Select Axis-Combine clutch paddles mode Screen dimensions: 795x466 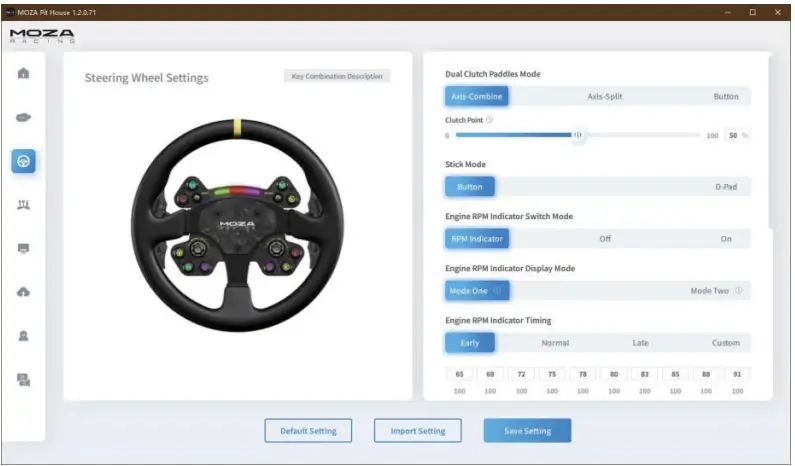477,96
